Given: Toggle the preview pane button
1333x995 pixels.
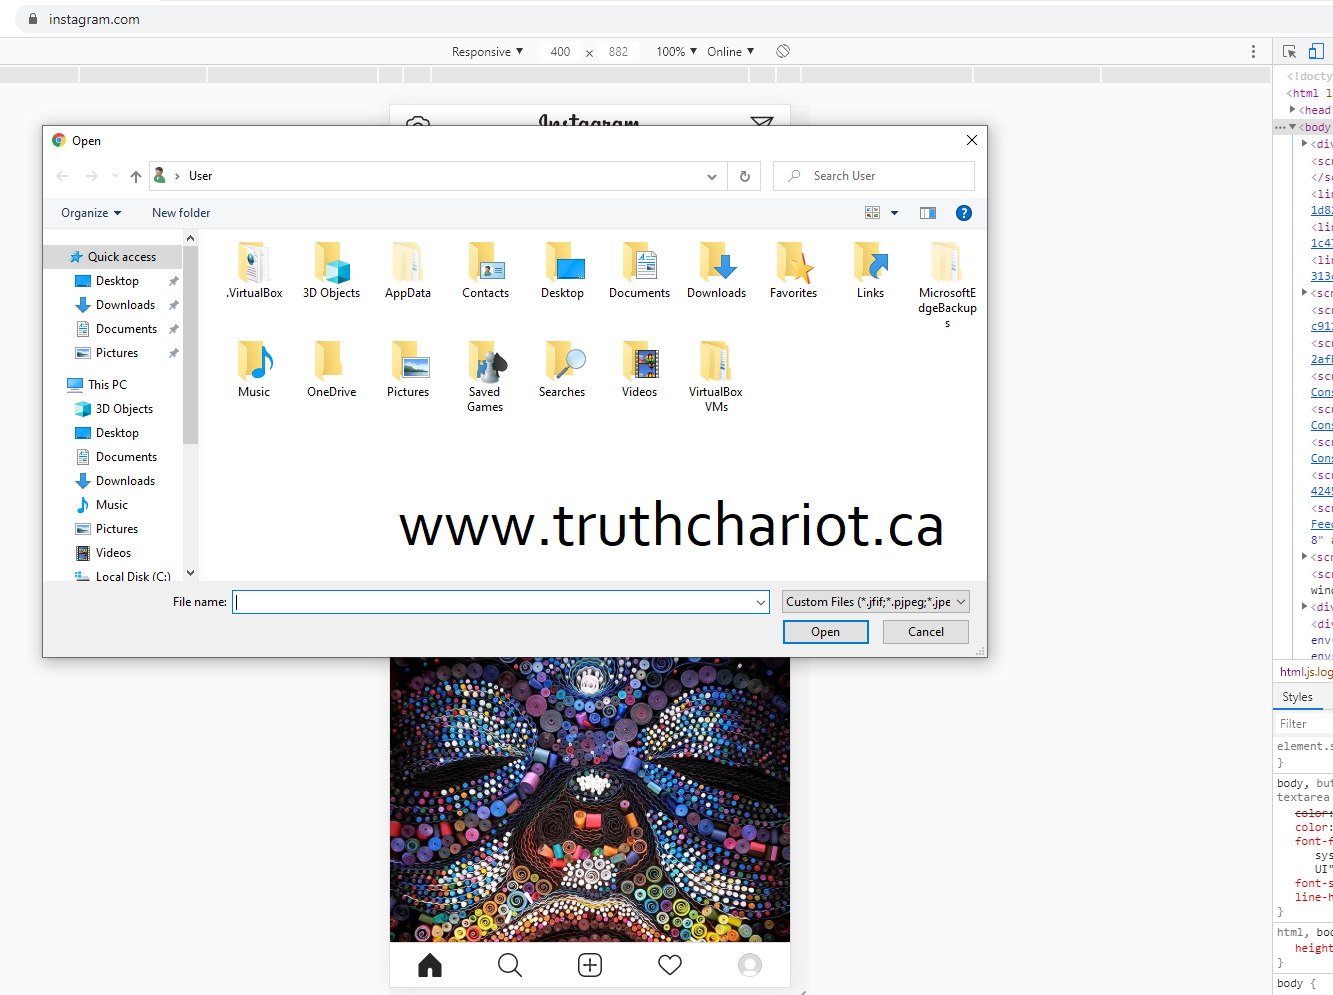Looking at the screenshot, I should pyautogui.click(x=928, y=213).
